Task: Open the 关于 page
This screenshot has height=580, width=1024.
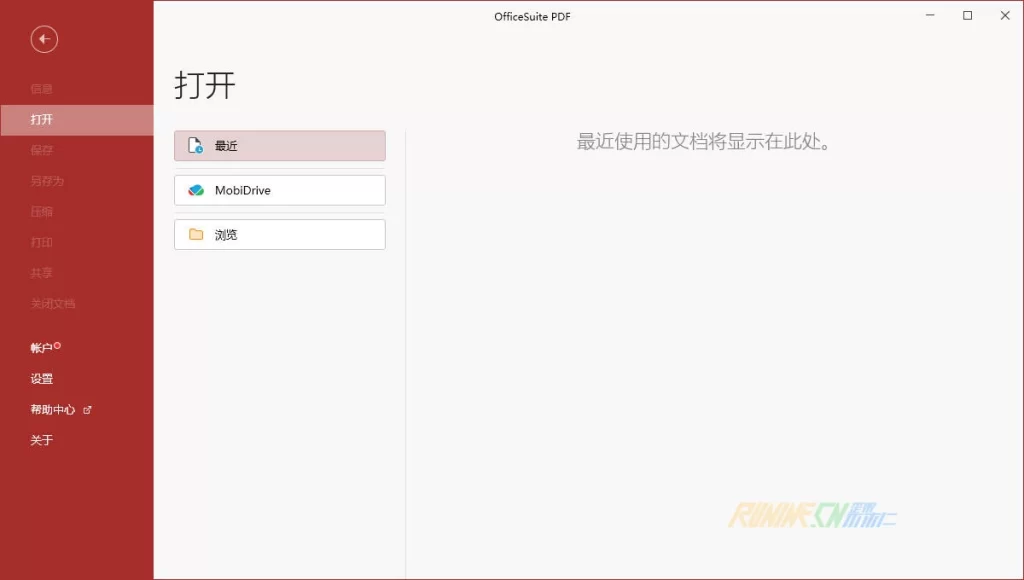Action: 41,440
